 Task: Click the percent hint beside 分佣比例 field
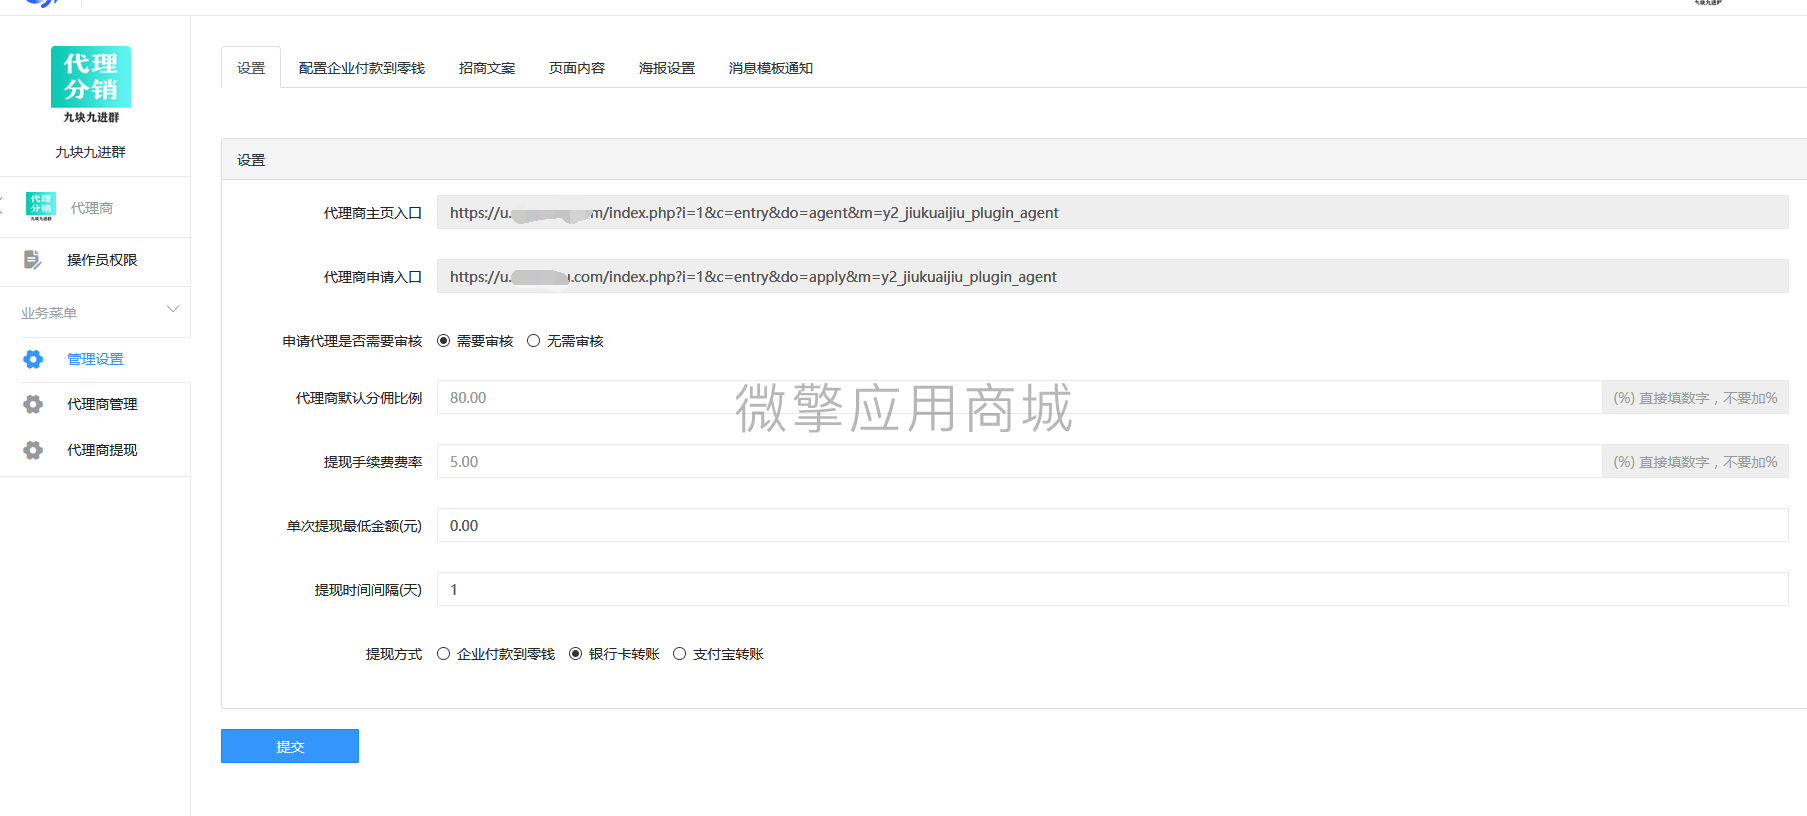[1695, 397]
